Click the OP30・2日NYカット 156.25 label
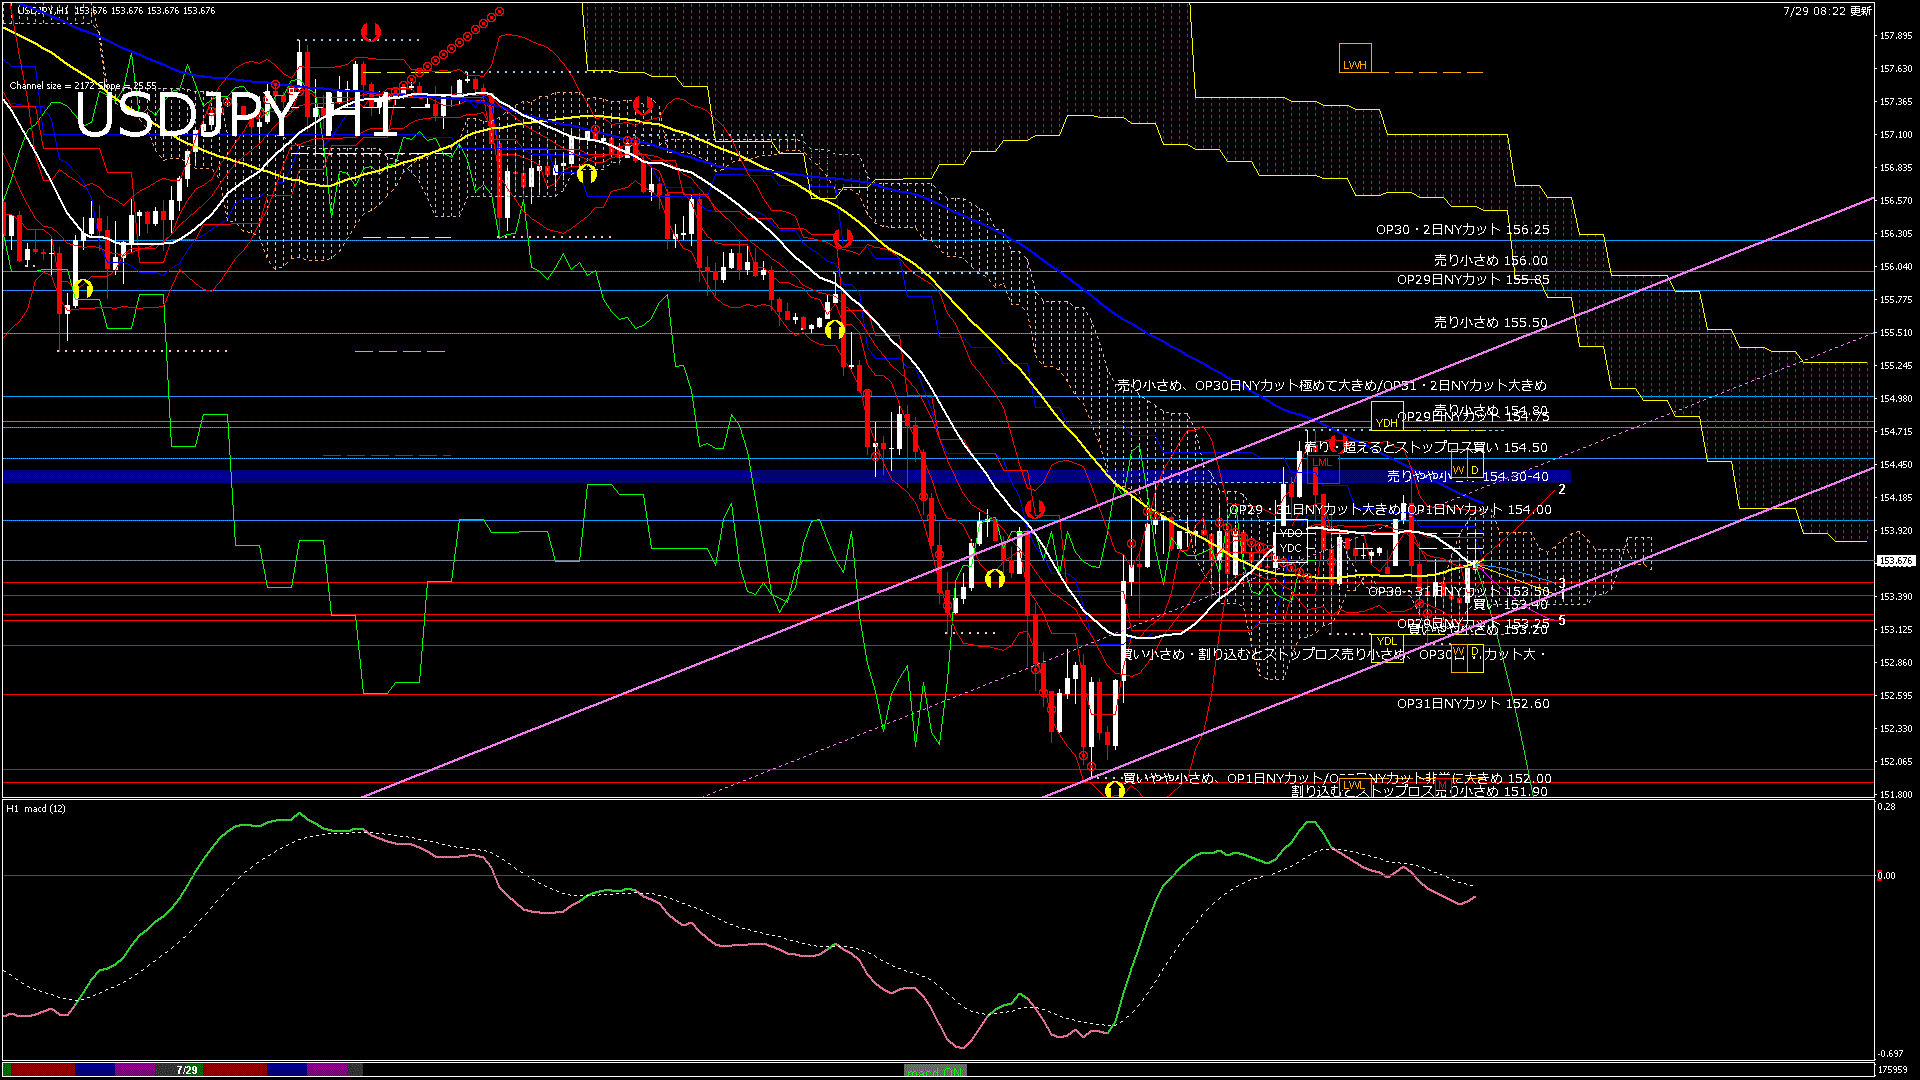The image size is (1920, 1080). coord(1462,230)
